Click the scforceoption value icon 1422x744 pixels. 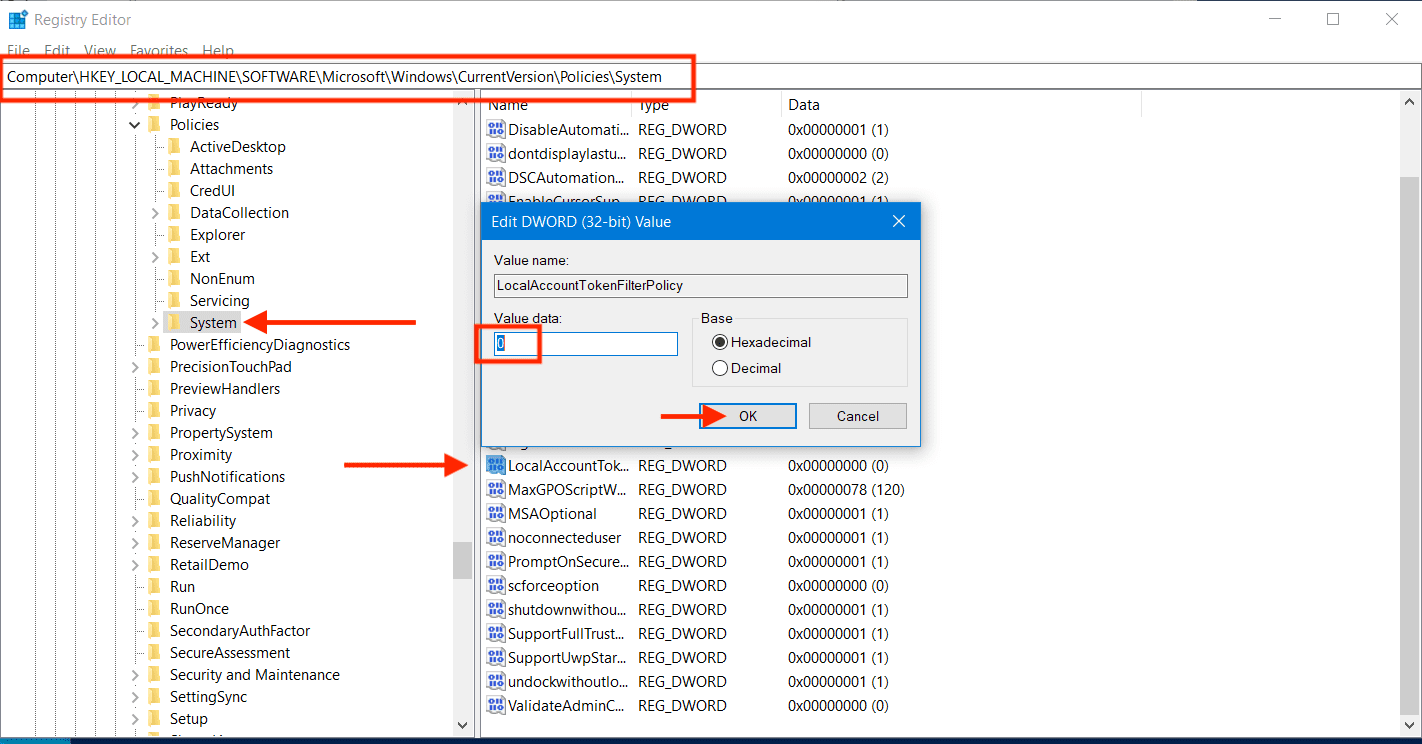pyautogui.click(x=496, y=585)
